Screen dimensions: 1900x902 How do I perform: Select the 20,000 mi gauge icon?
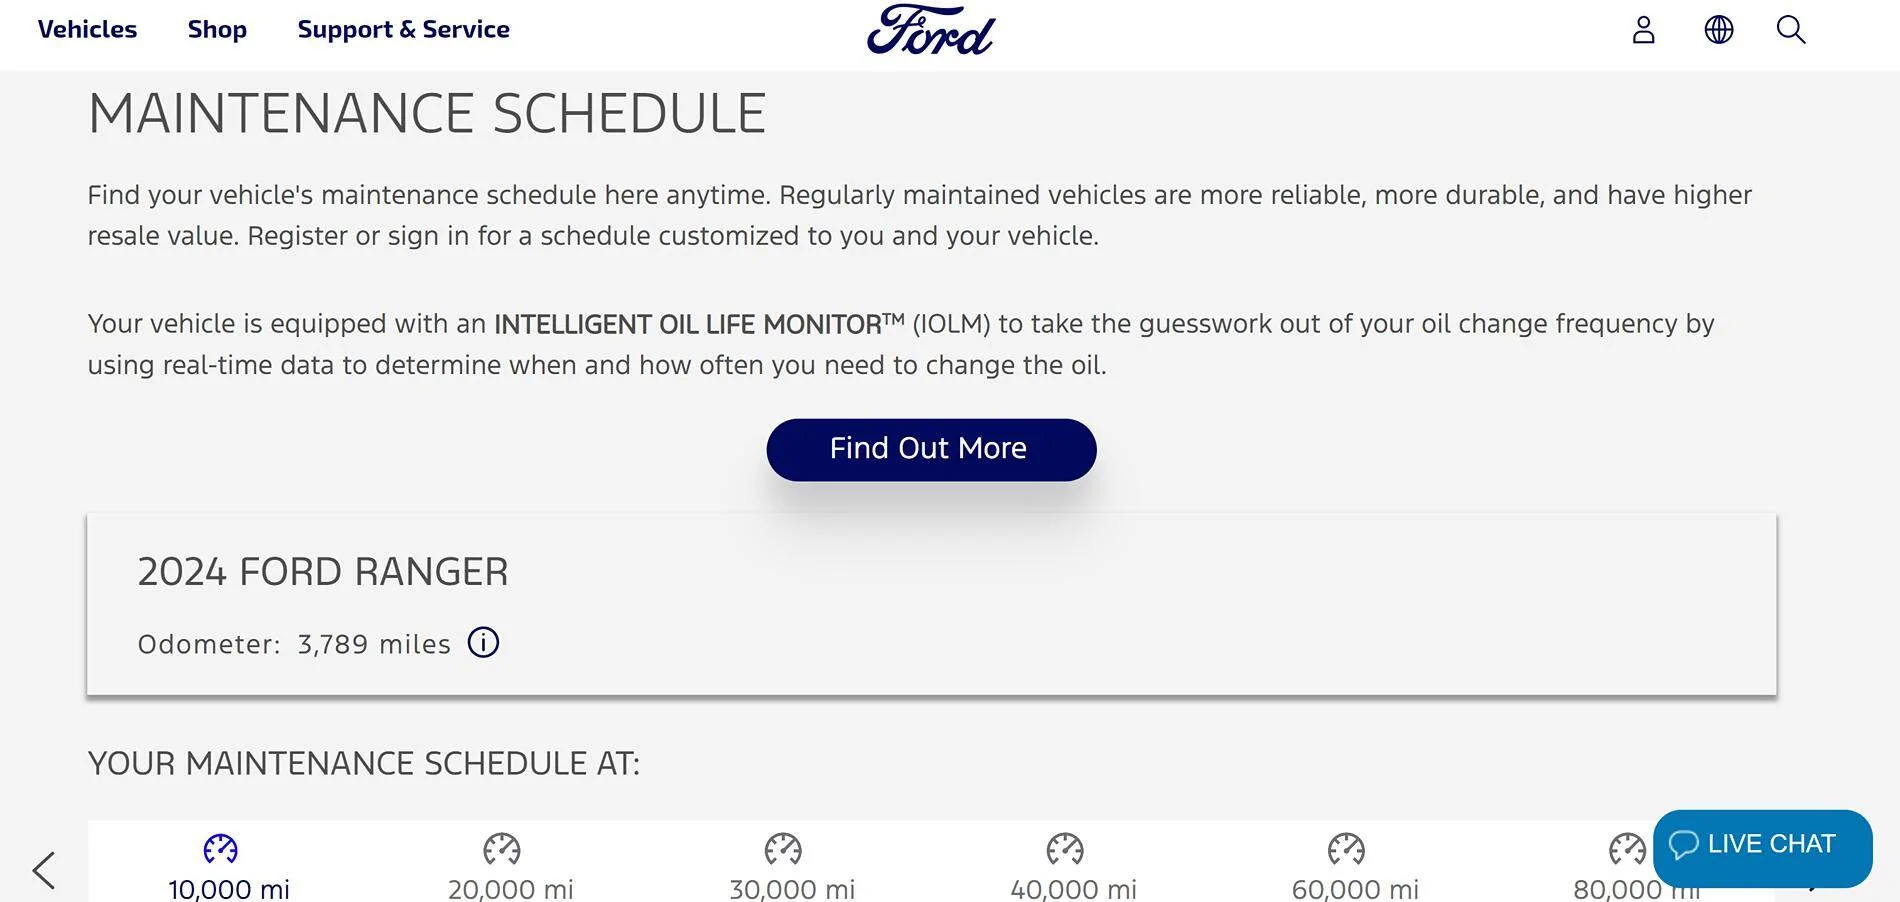[x=502, y=849]
